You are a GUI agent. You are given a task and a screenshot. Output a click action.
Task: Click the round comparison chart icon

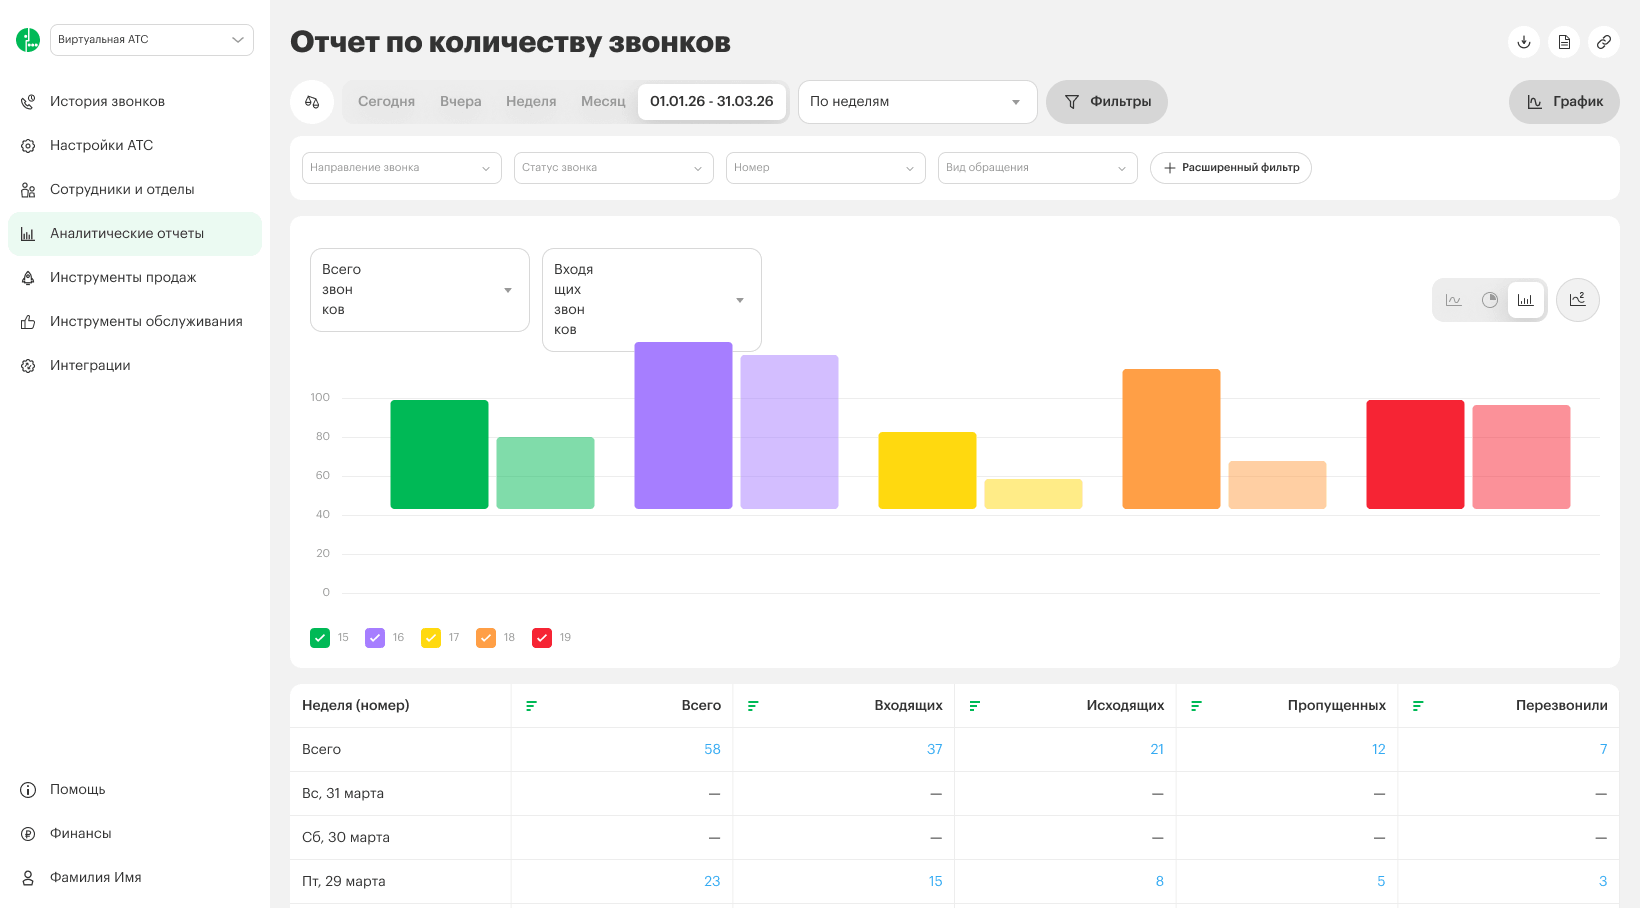coord(1578,300)
